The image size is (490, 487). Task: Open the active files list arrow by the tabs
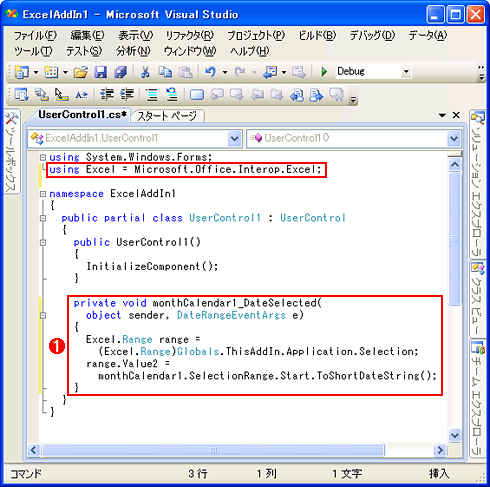point(442,115)
